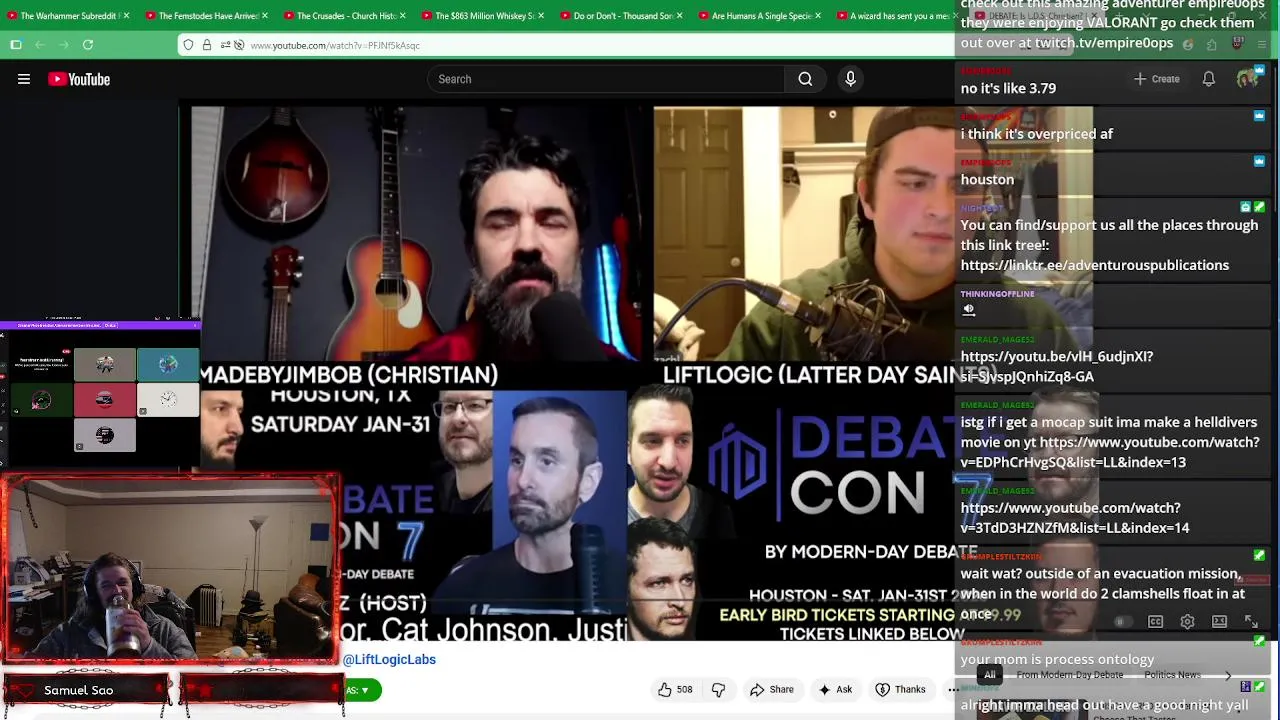Select From Modern-Day Debate chip
Viewport: 1280px width, 720px height.
tap(1070, 675)
